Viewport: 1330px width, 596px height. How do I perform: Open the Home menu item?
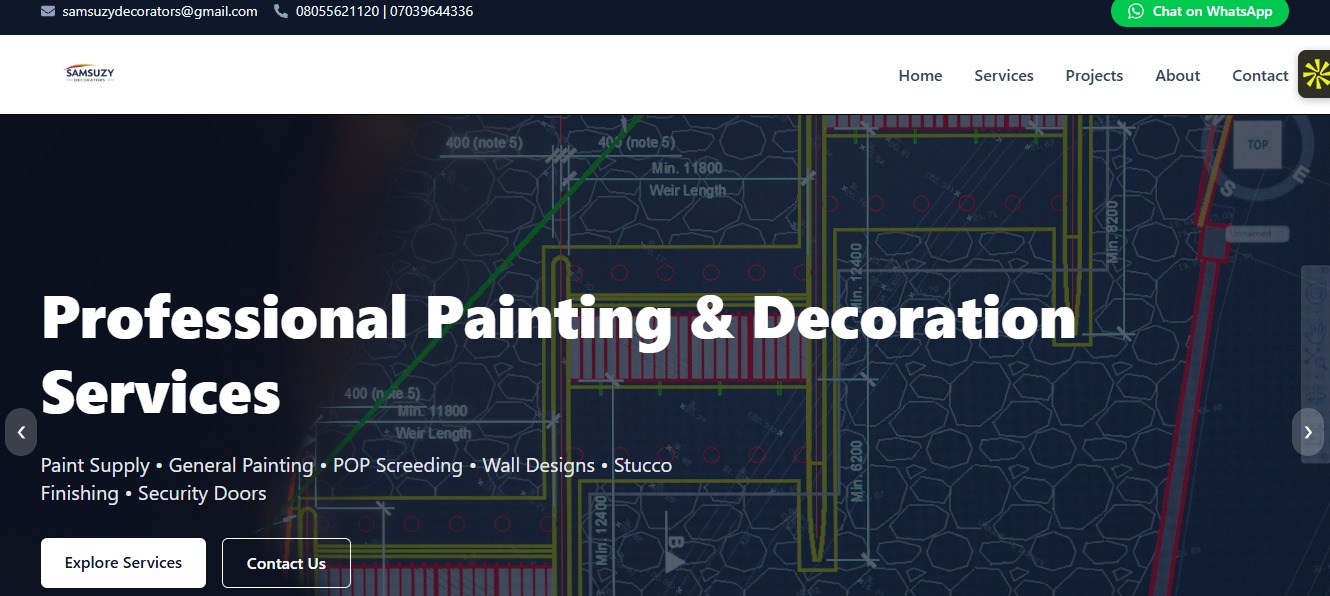tap(920, 75)
